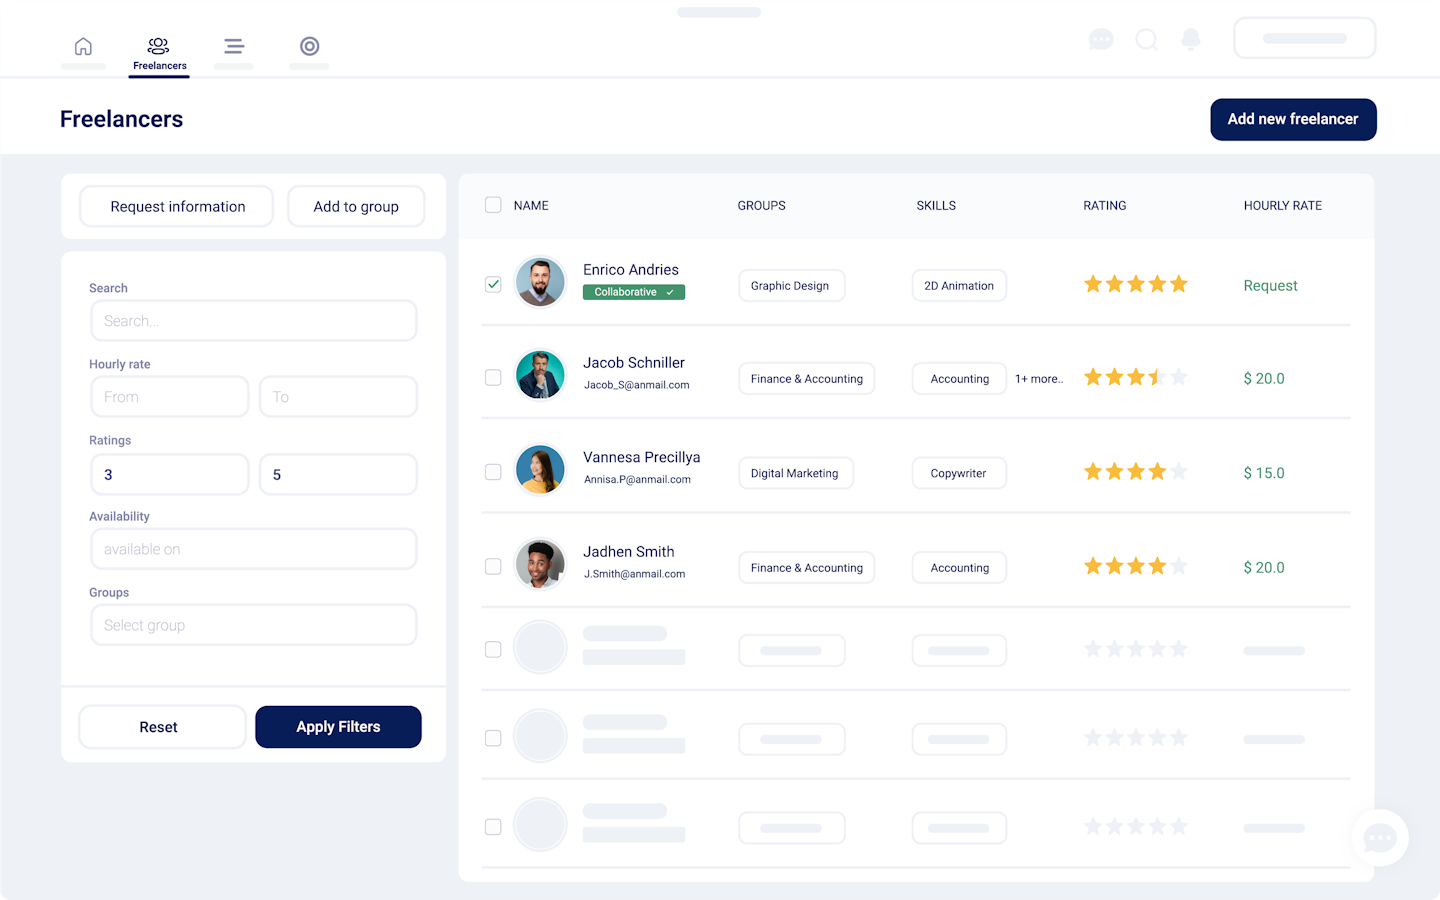Expand the 1+ more skills for Jacob
Screen dimensions: 1440x900
pyautogui.click(x=1038, y=379)
